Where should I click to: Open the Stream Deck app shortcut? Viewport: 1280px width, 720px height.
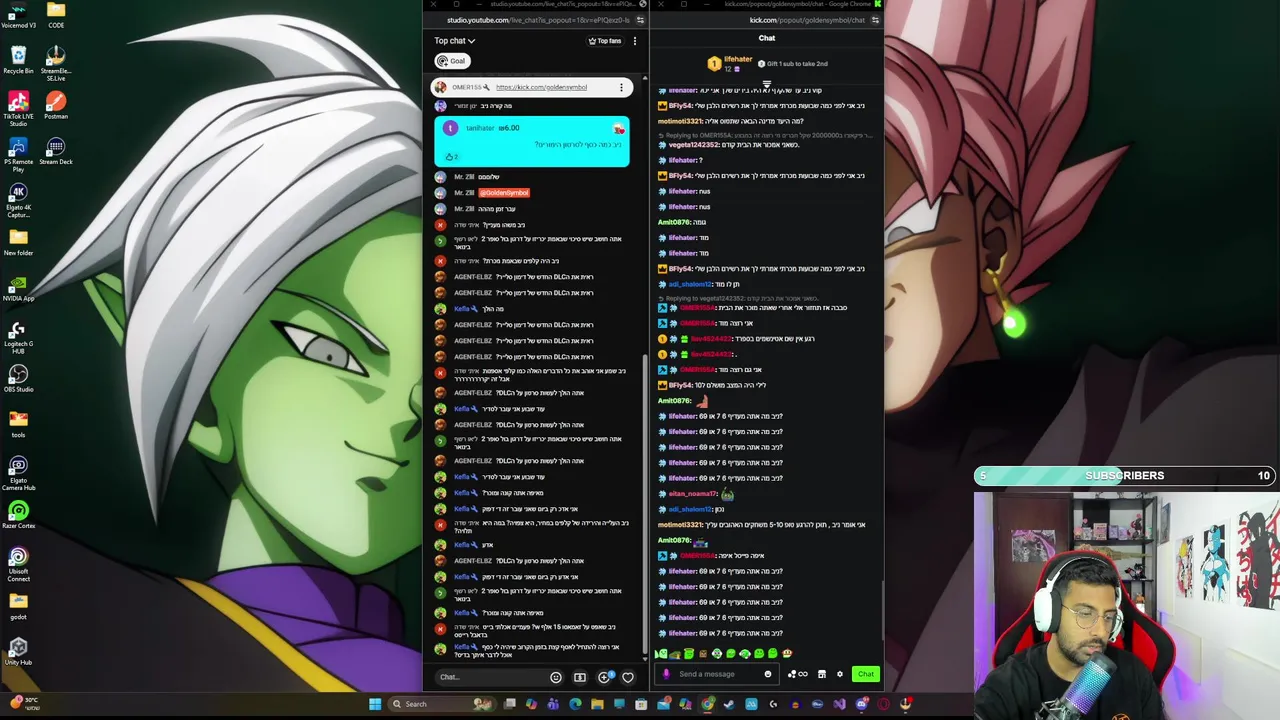(x=56, y=150)
